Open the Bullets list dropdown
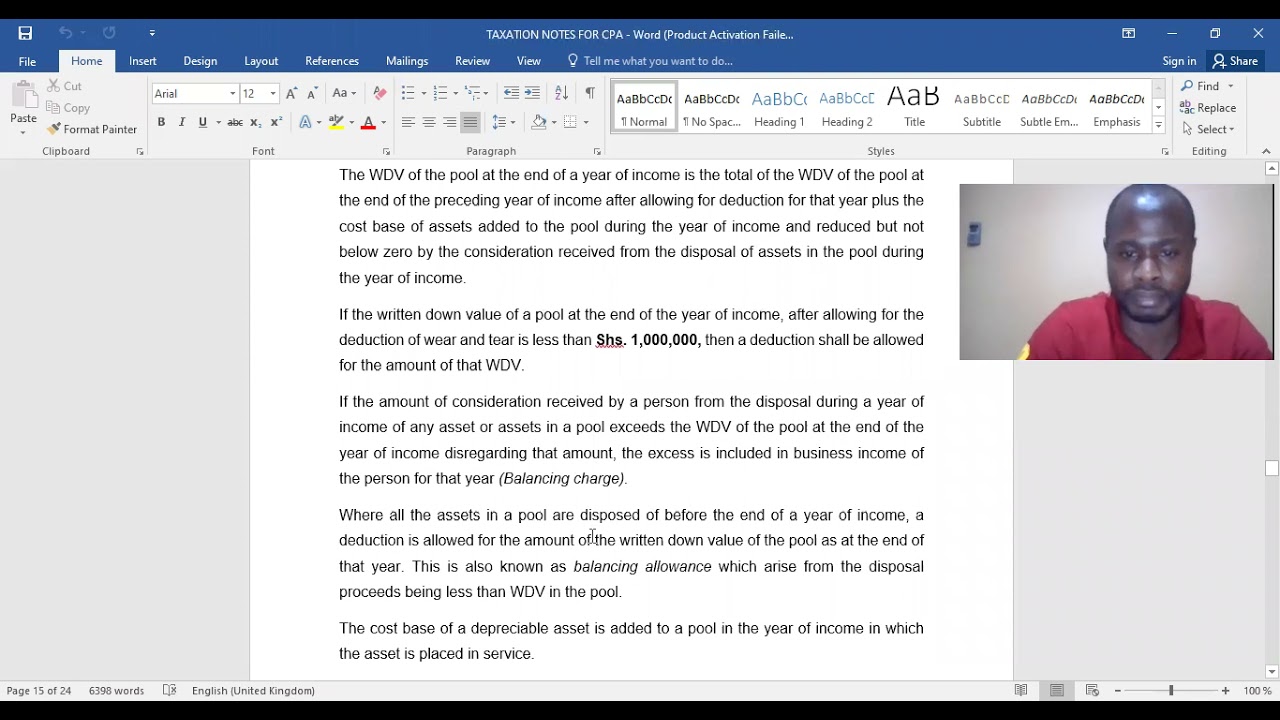 (413, 93)
